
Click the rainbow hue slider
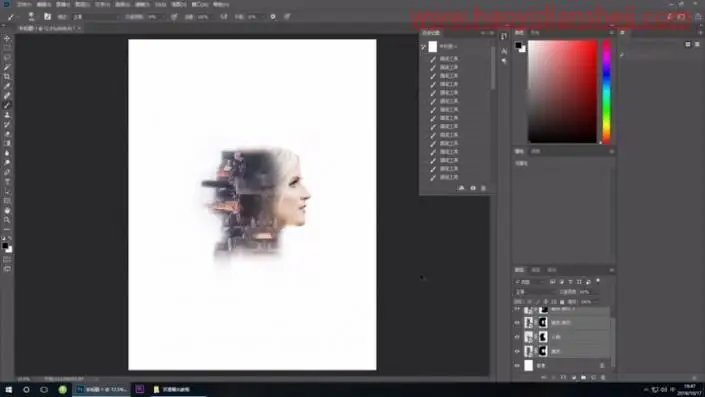click(x=606, y=92)
